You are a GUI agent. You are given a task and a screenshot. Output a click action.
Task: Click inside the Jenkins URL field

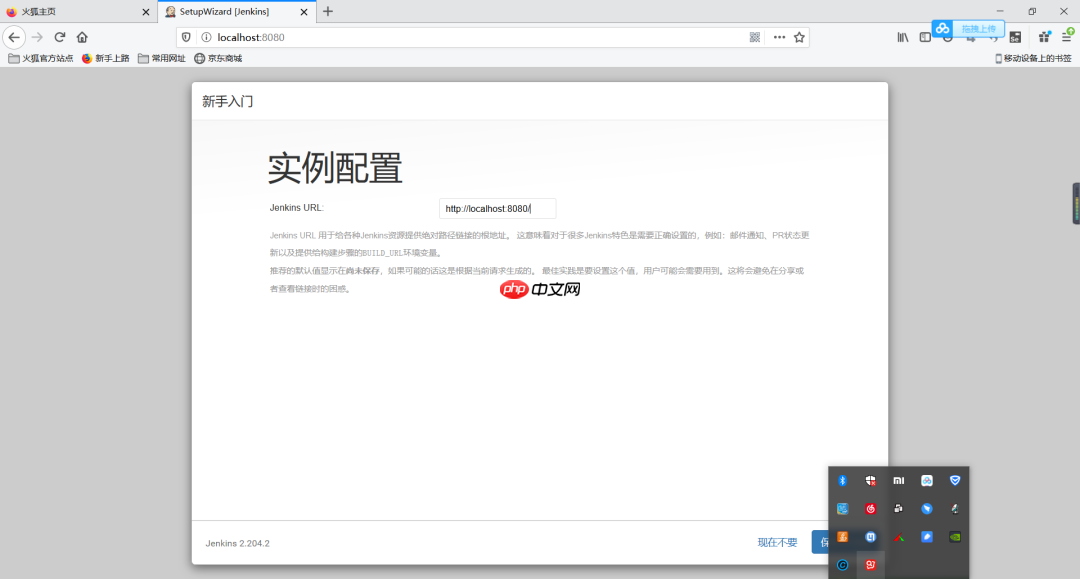tap(496, 208)
